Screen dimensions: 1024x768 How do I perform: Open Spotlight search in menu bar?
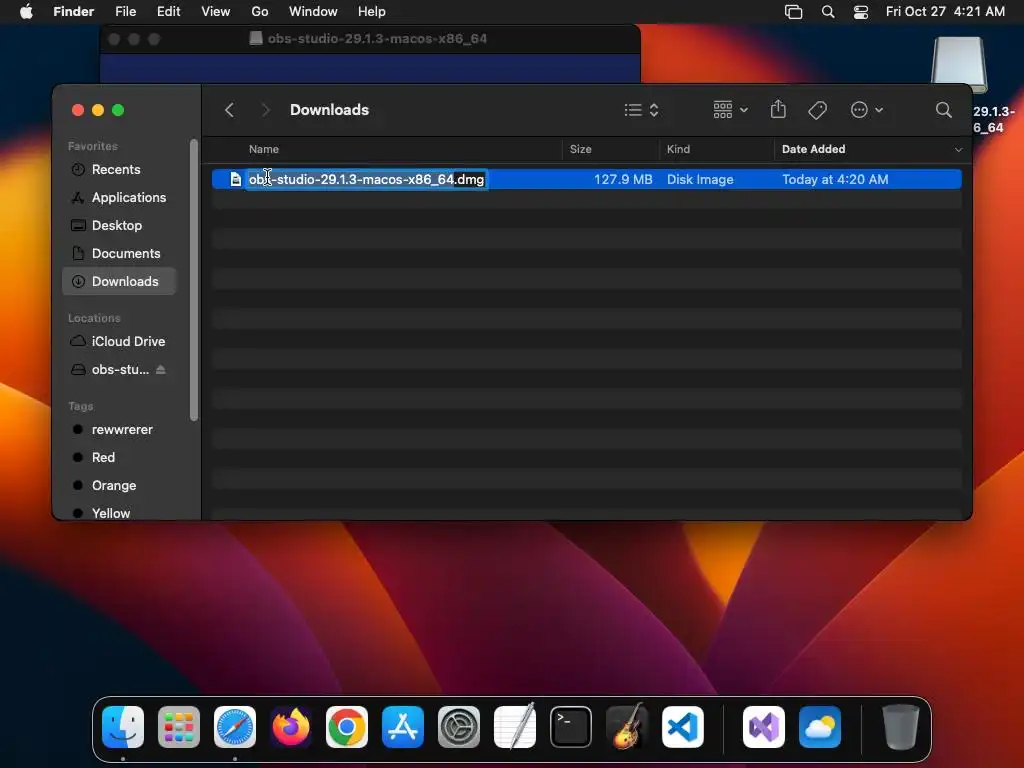pos(828,12)
